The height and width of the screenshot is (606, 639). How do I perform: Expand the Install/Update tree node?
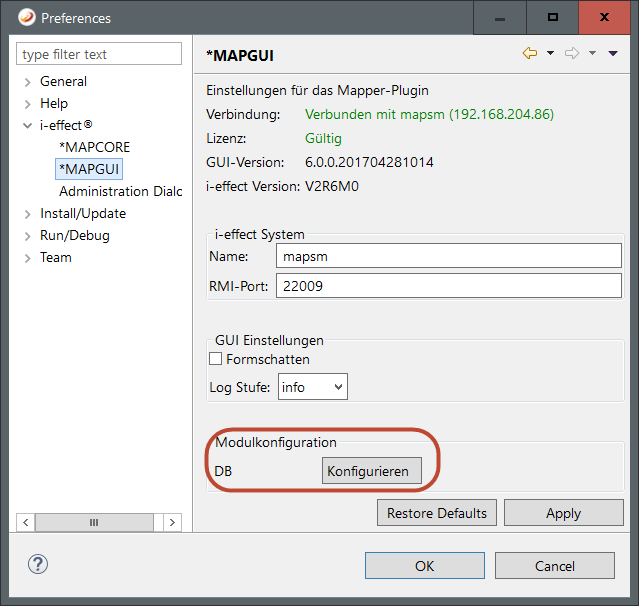click(x=27, y=214)
